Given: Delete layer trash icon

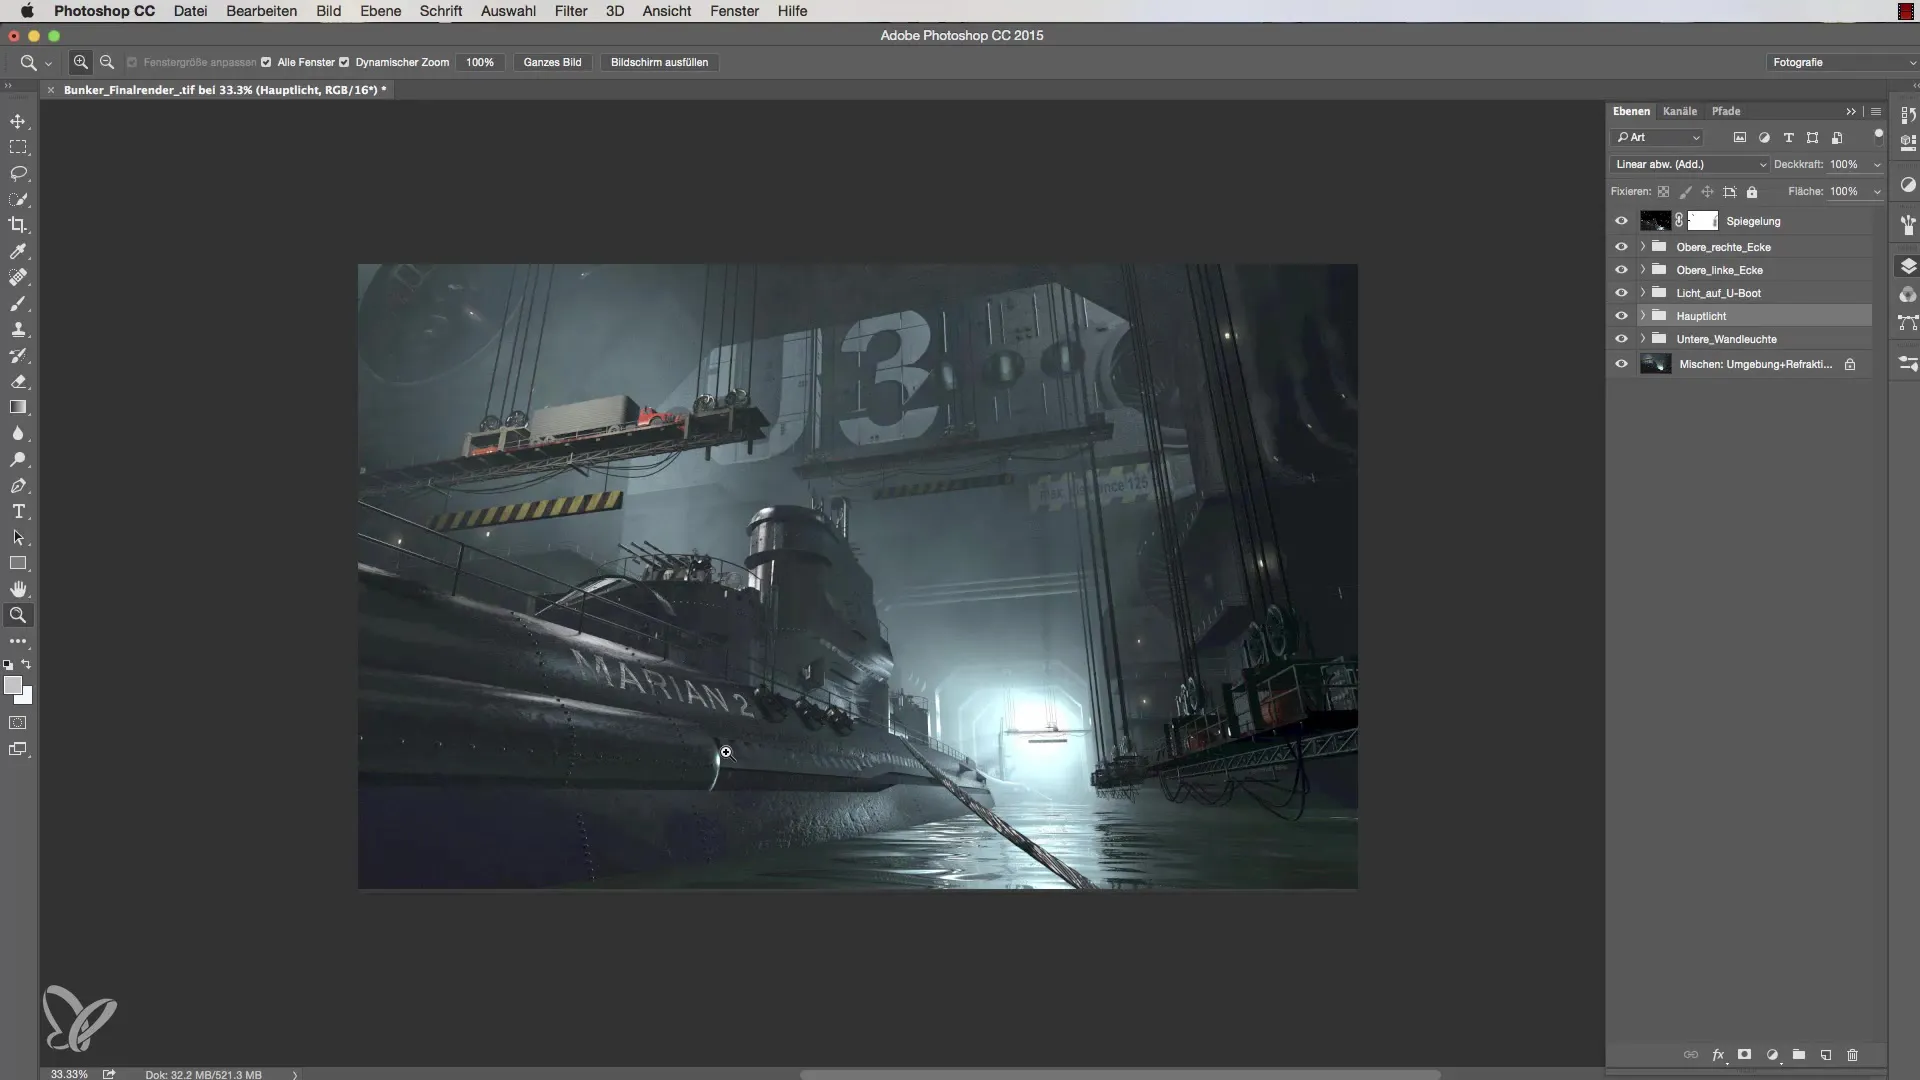Looking at the screenshot, I should coord(1852,1054).
